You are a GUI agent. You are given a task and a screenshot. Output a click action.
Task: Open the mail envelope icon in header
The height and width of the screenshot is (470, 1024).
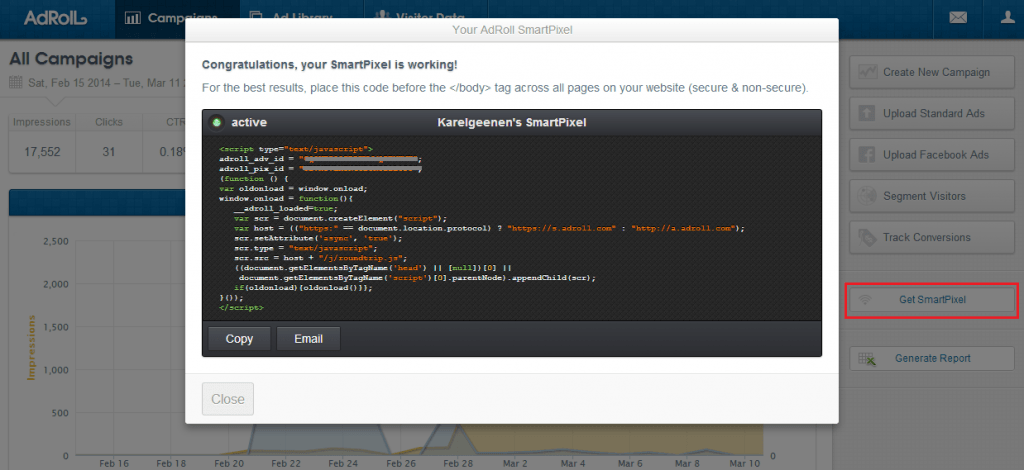pyautogui.click(x=958, y=18)
